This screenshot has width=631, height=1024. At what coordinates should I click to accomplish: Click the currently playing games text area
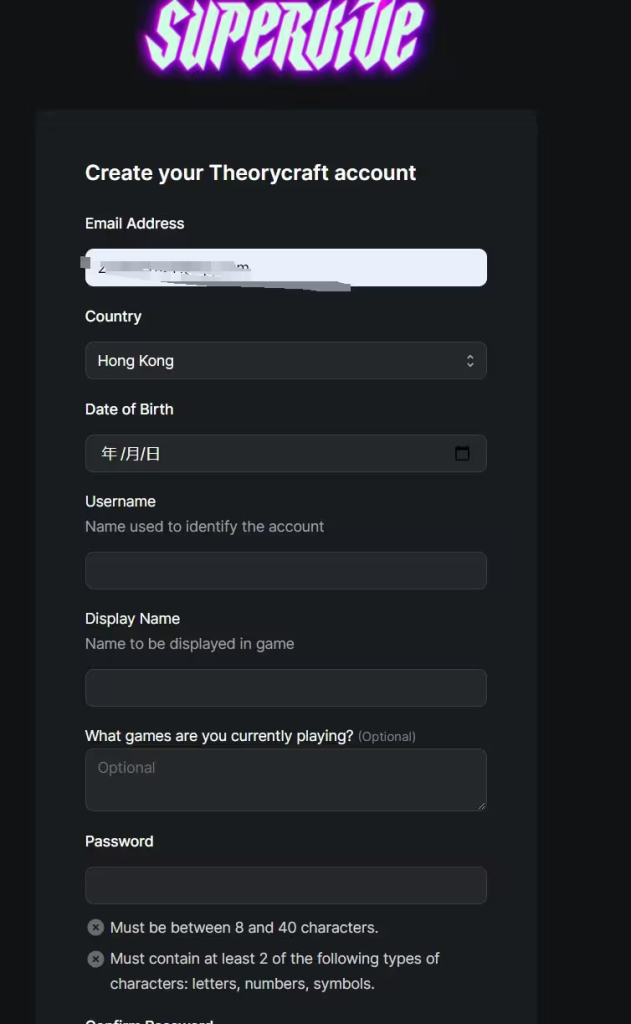(x=285, y=780)
